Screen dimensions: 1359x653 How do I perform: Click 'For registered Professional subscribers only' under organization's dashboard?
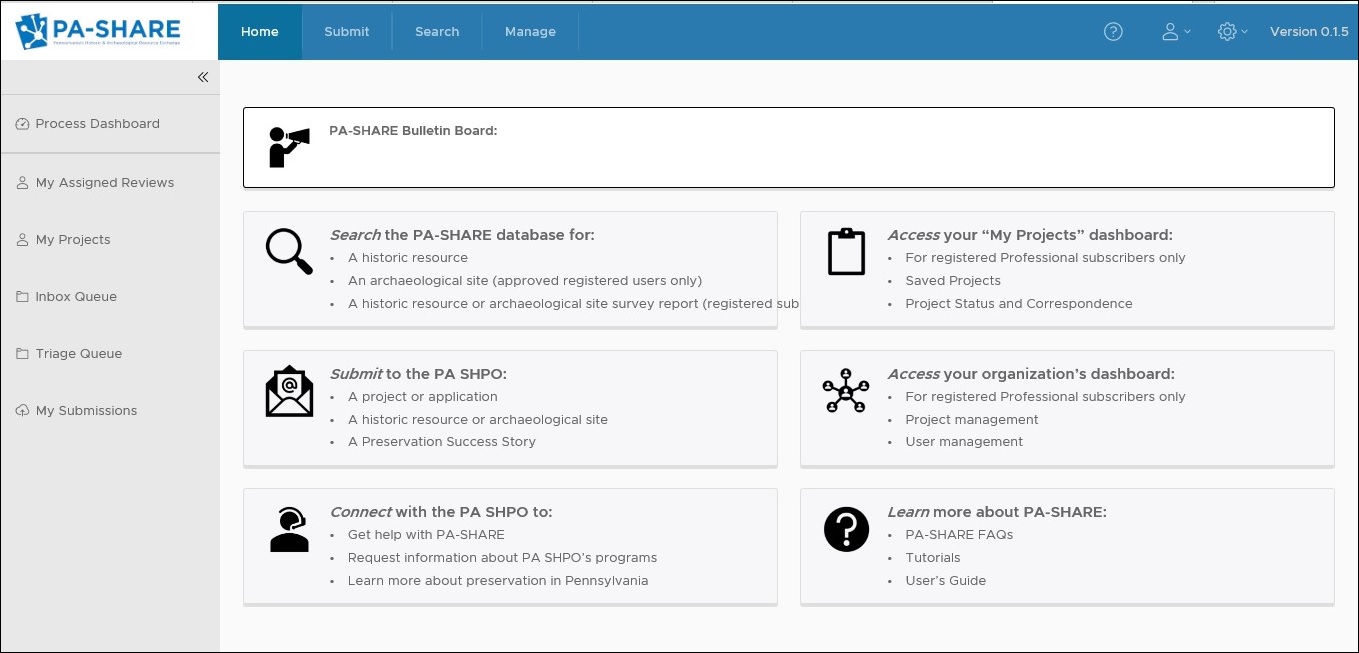[1045, 397]
